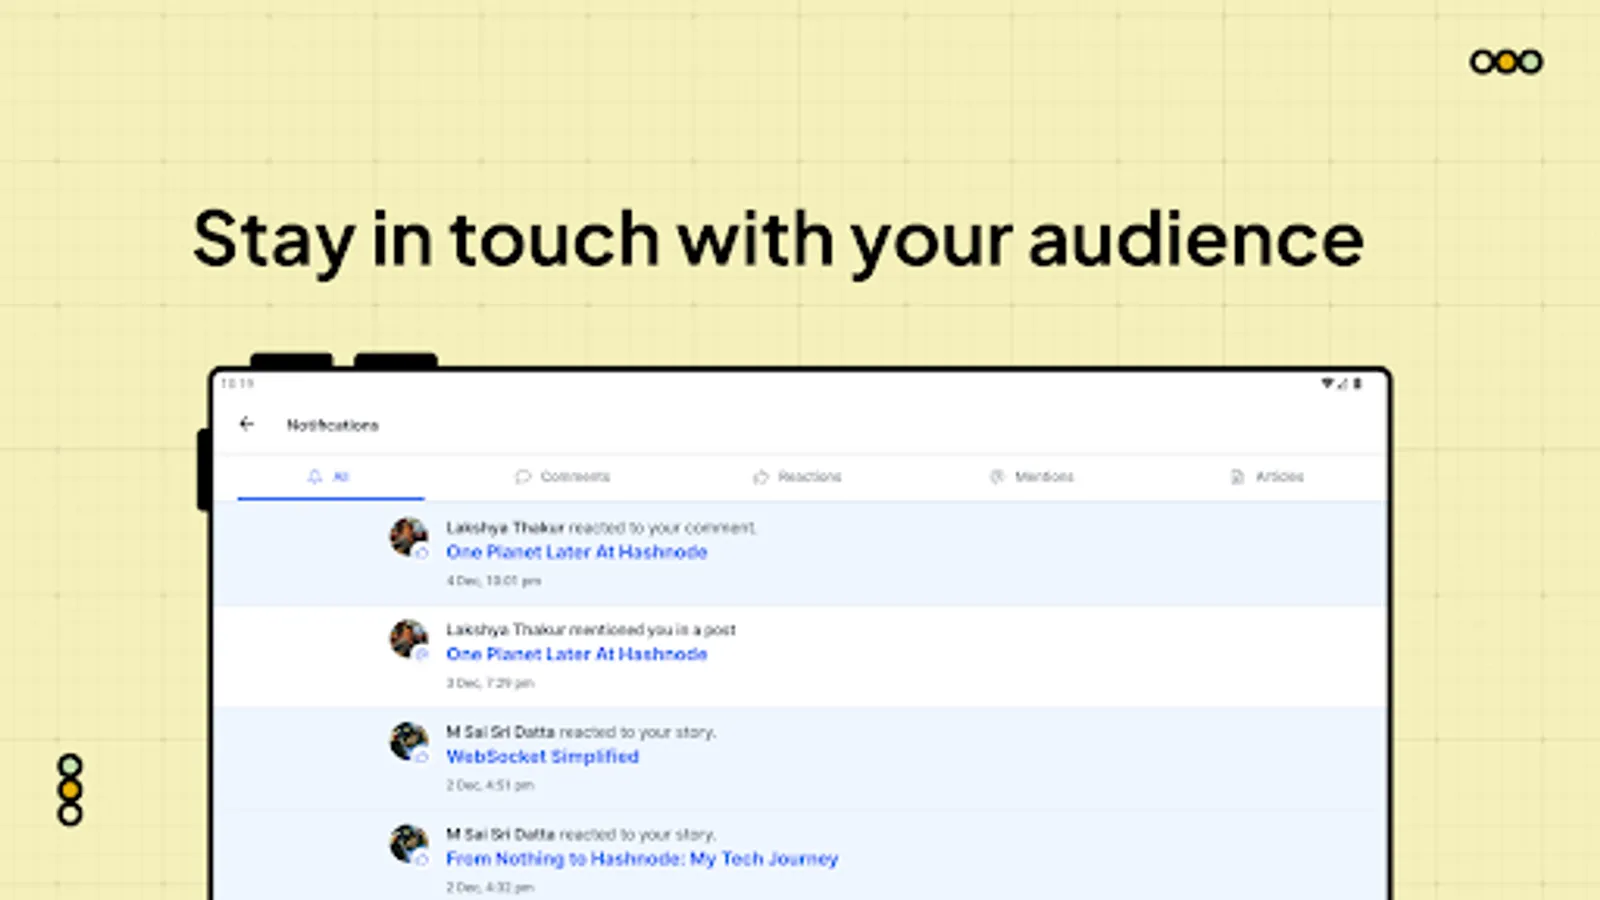Switch to the All notifications tab
The image size is (1600, 900).
330,477
